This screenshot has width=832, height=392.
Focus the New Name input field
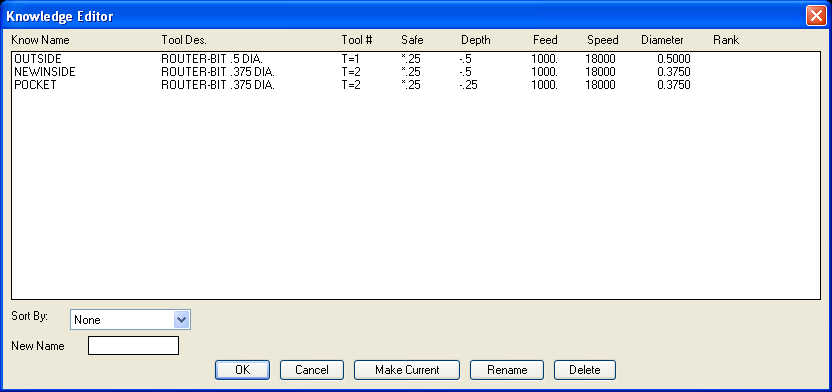point(133,345)
